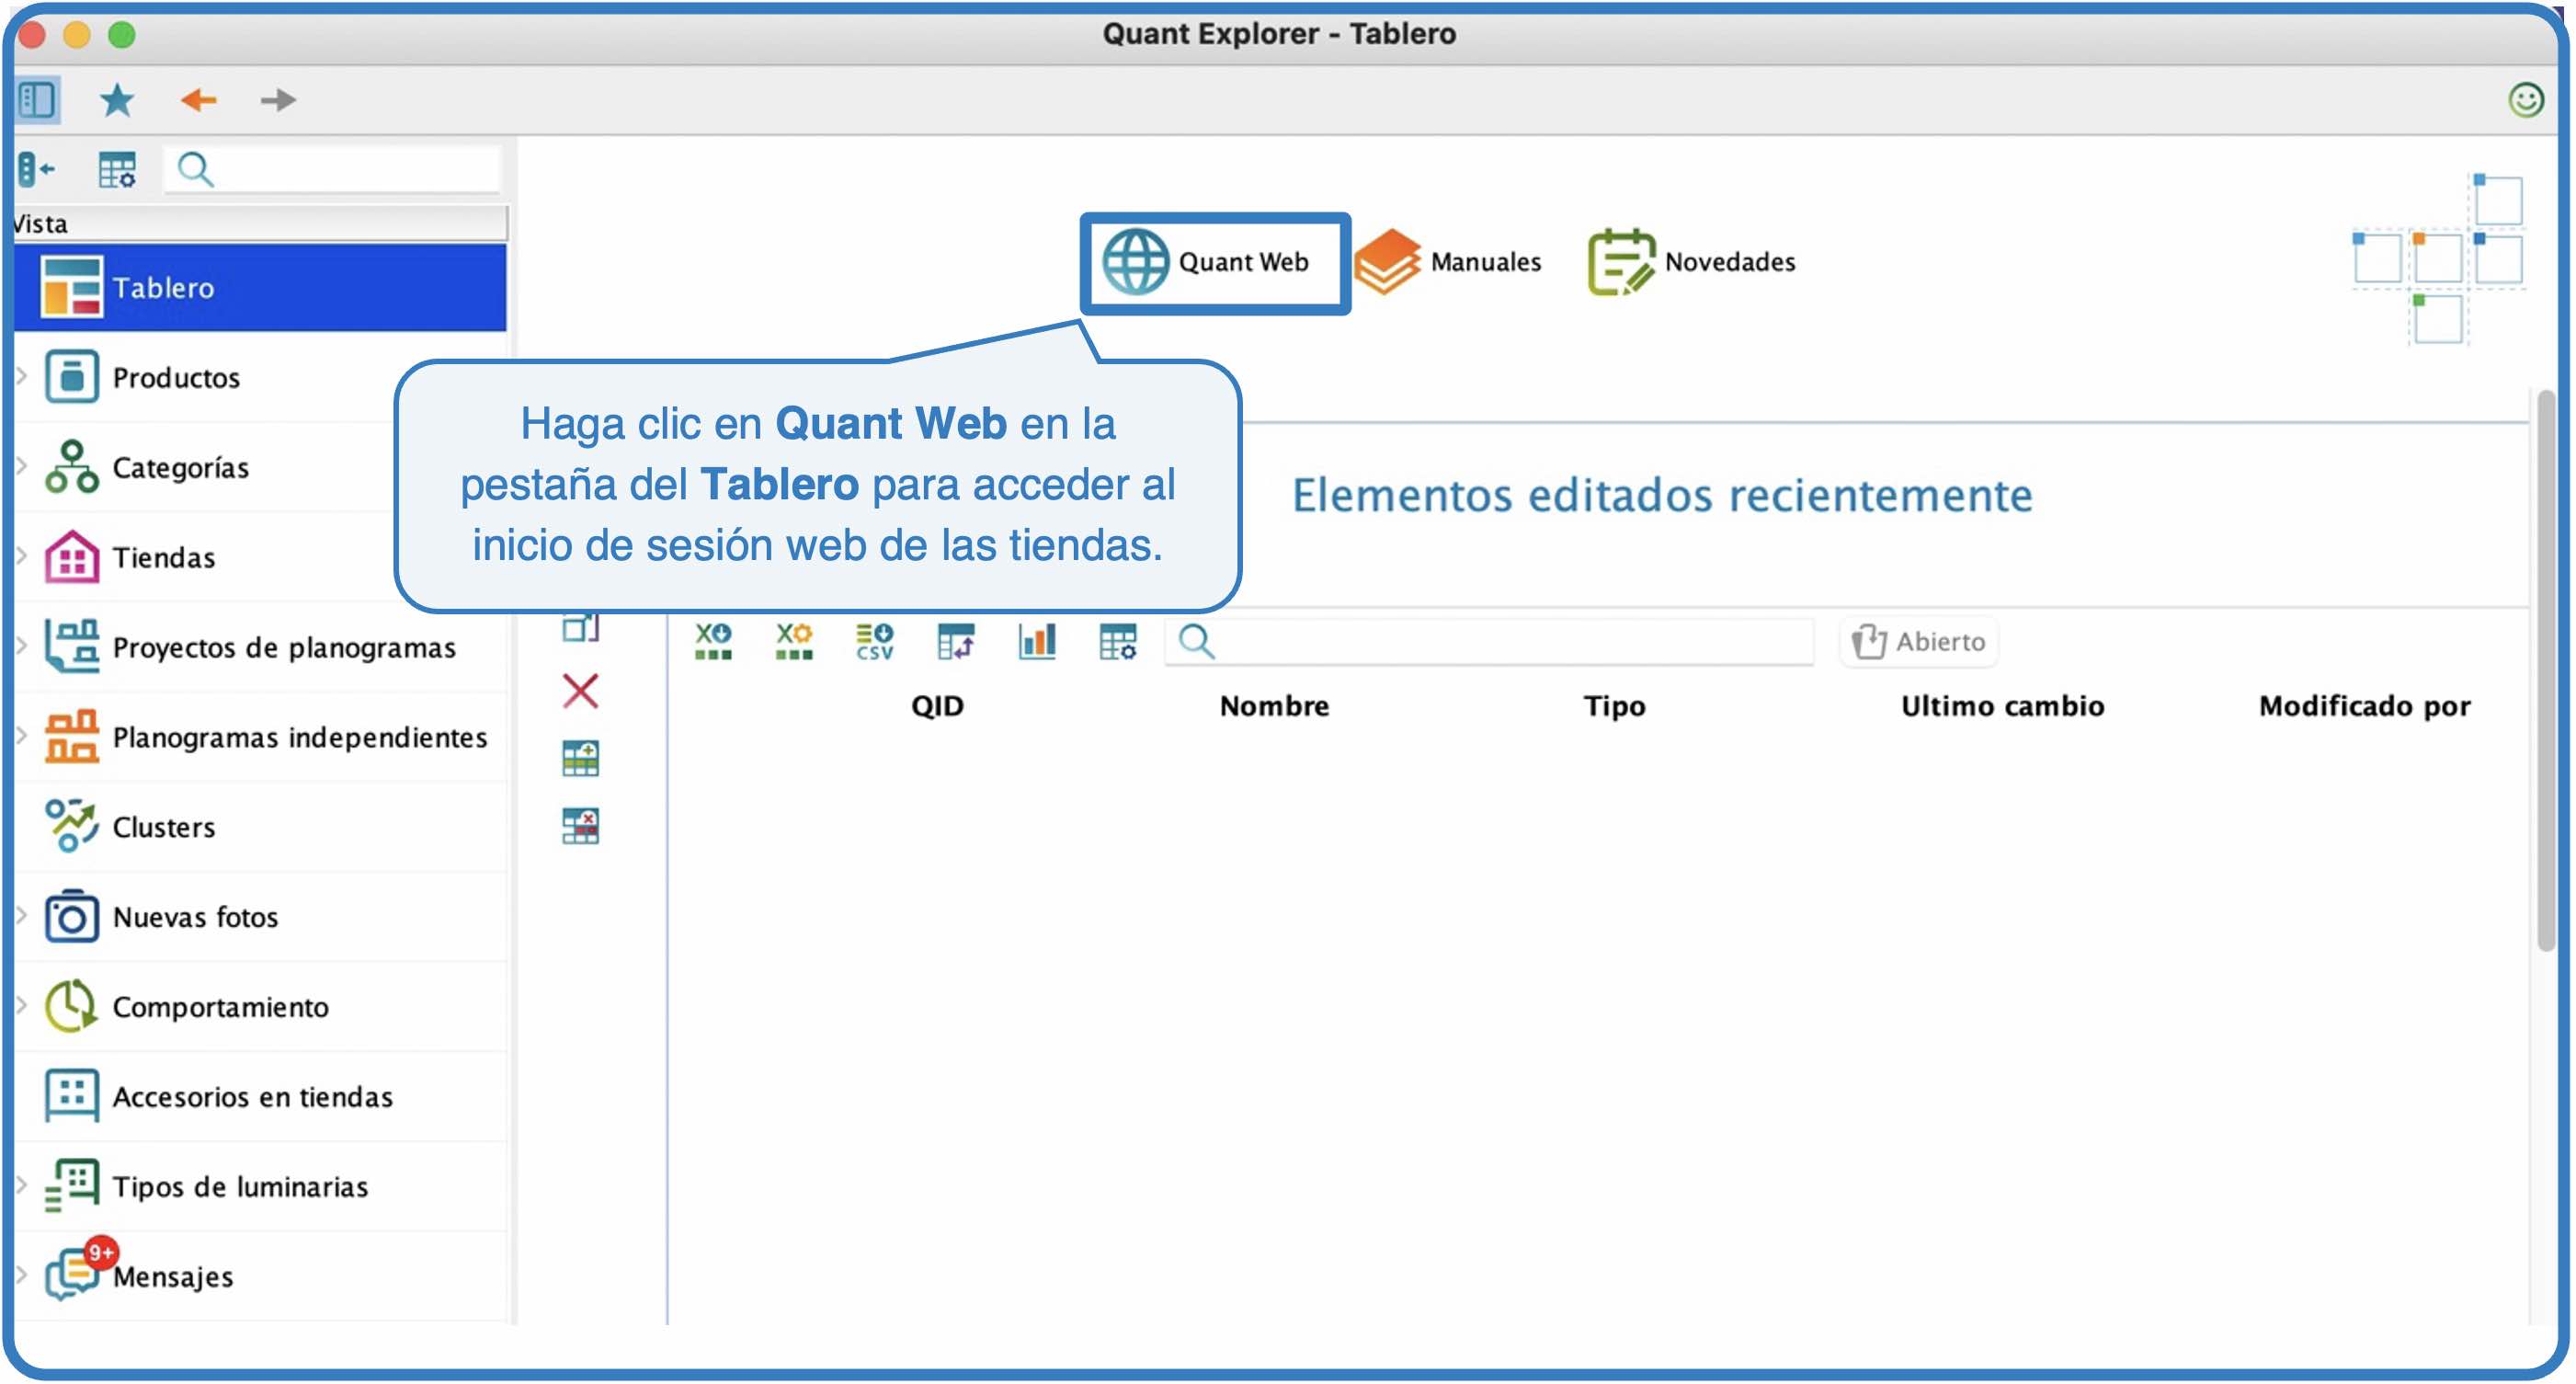
Task: Click the green smiley feedback icon
Action: 2526,100
